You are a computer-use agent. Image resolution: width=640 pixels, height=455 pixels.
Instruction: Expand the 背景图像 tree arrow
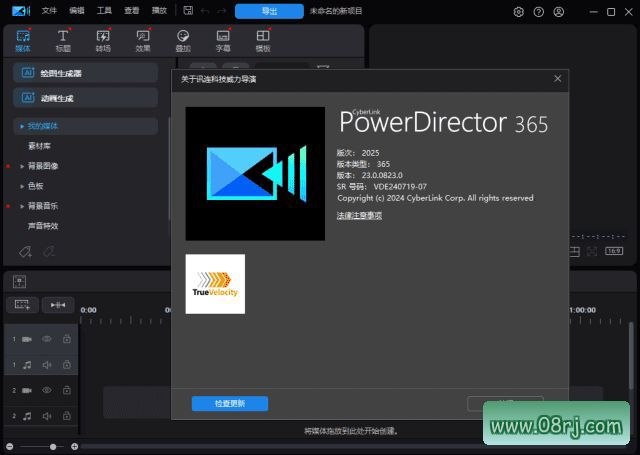coord(22,166)
